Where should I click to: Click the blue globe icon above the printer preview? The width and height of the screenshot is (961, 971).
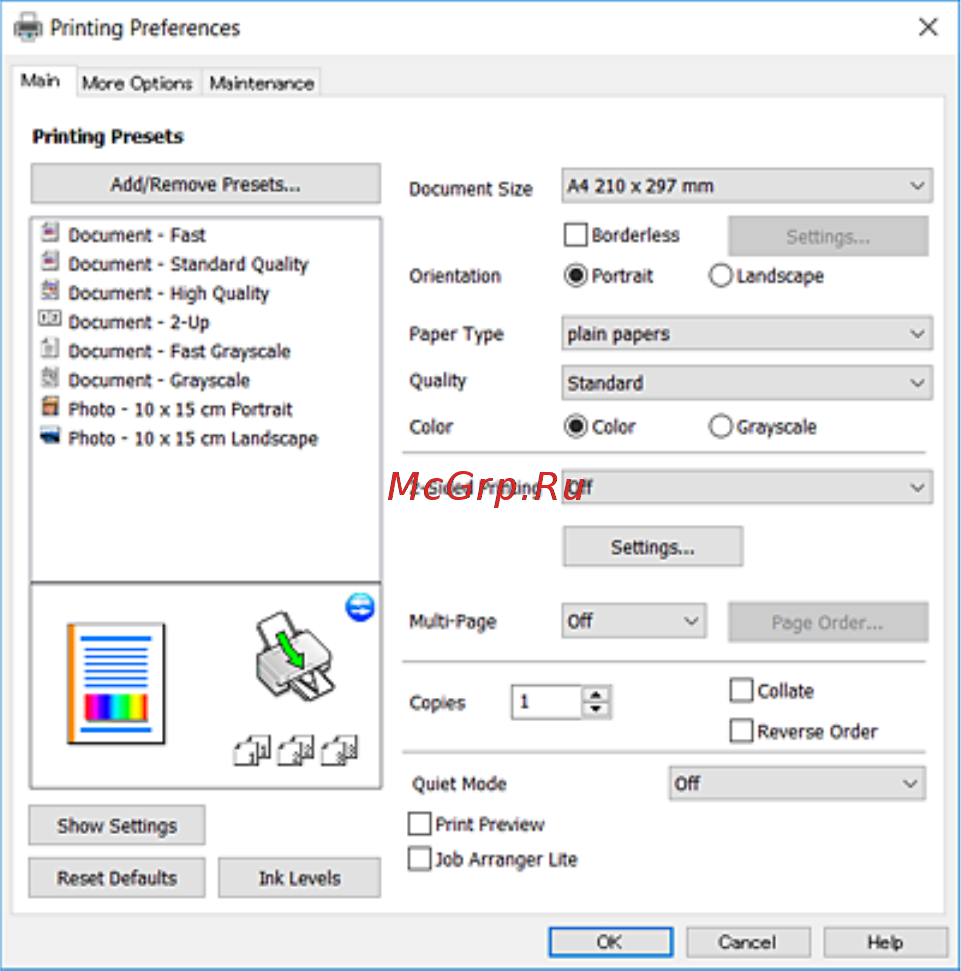tap(360, 607)
